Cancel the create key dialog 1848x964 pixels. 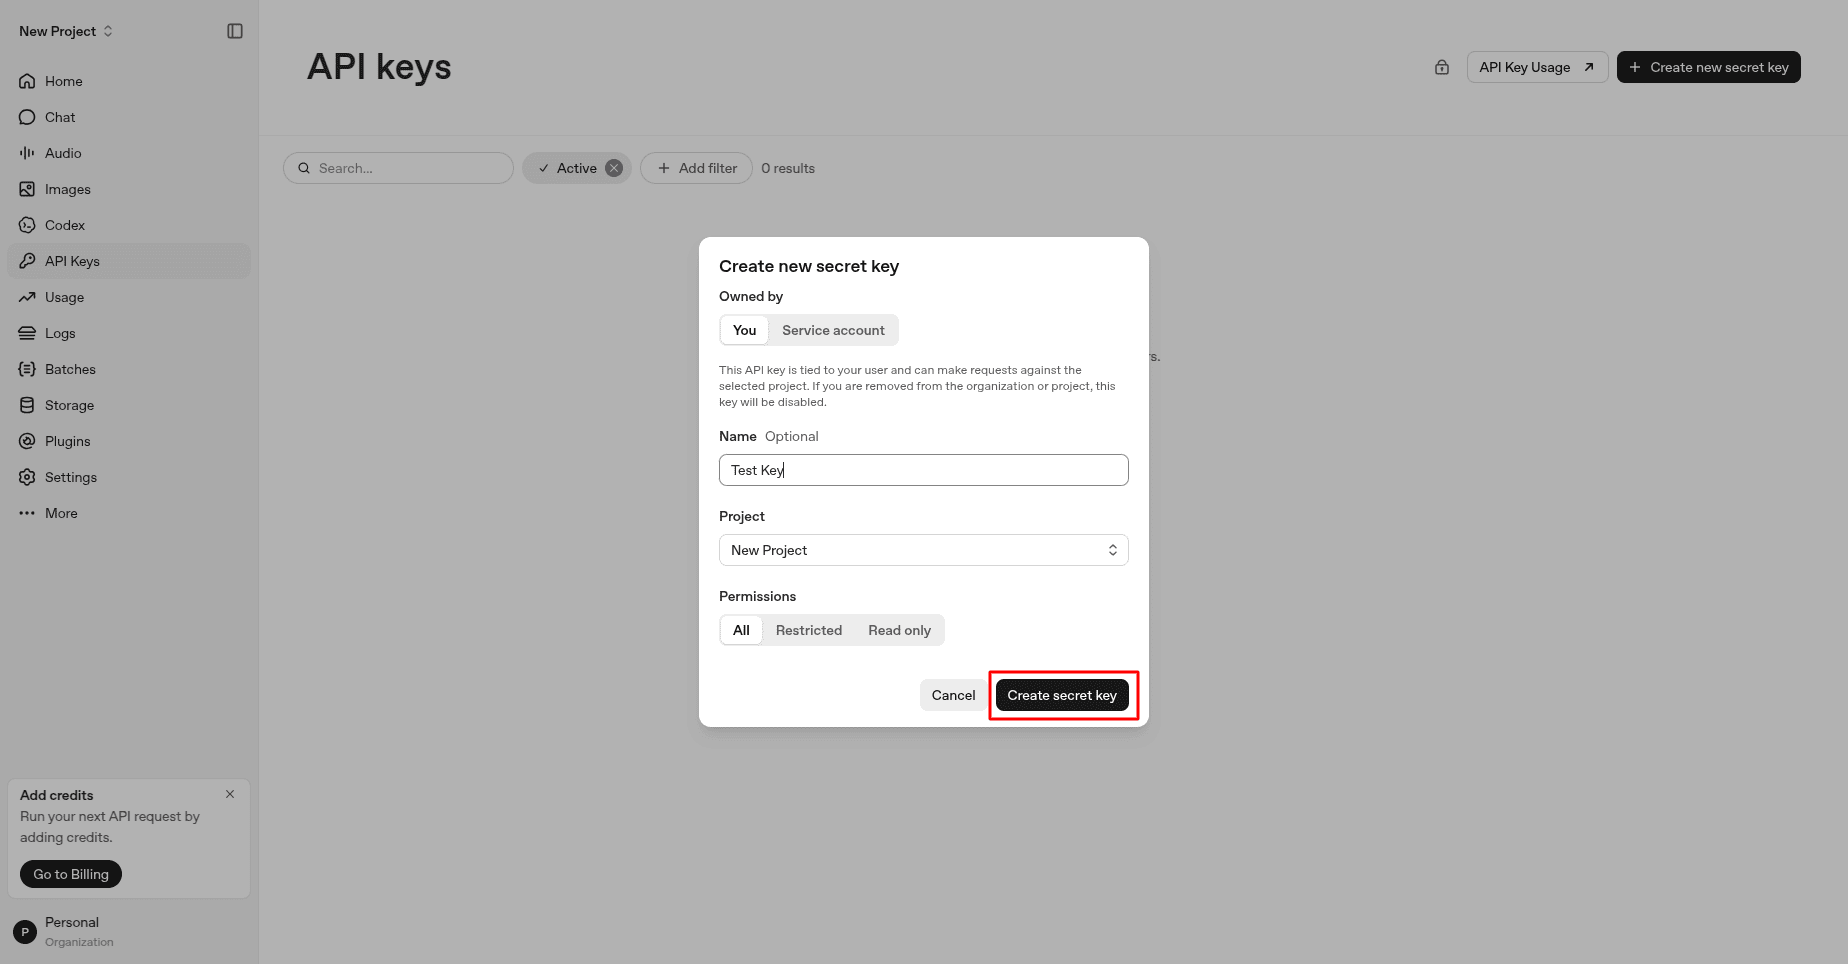click(x=953, y=695)
